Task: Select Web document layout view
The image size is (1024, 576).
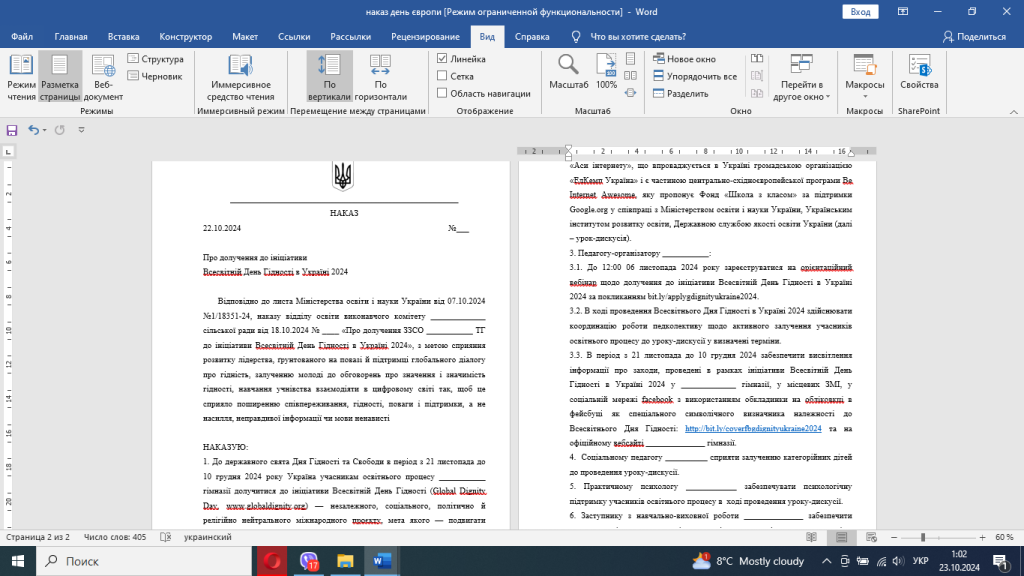Action: pyautogui.click(x=103, y=77)
